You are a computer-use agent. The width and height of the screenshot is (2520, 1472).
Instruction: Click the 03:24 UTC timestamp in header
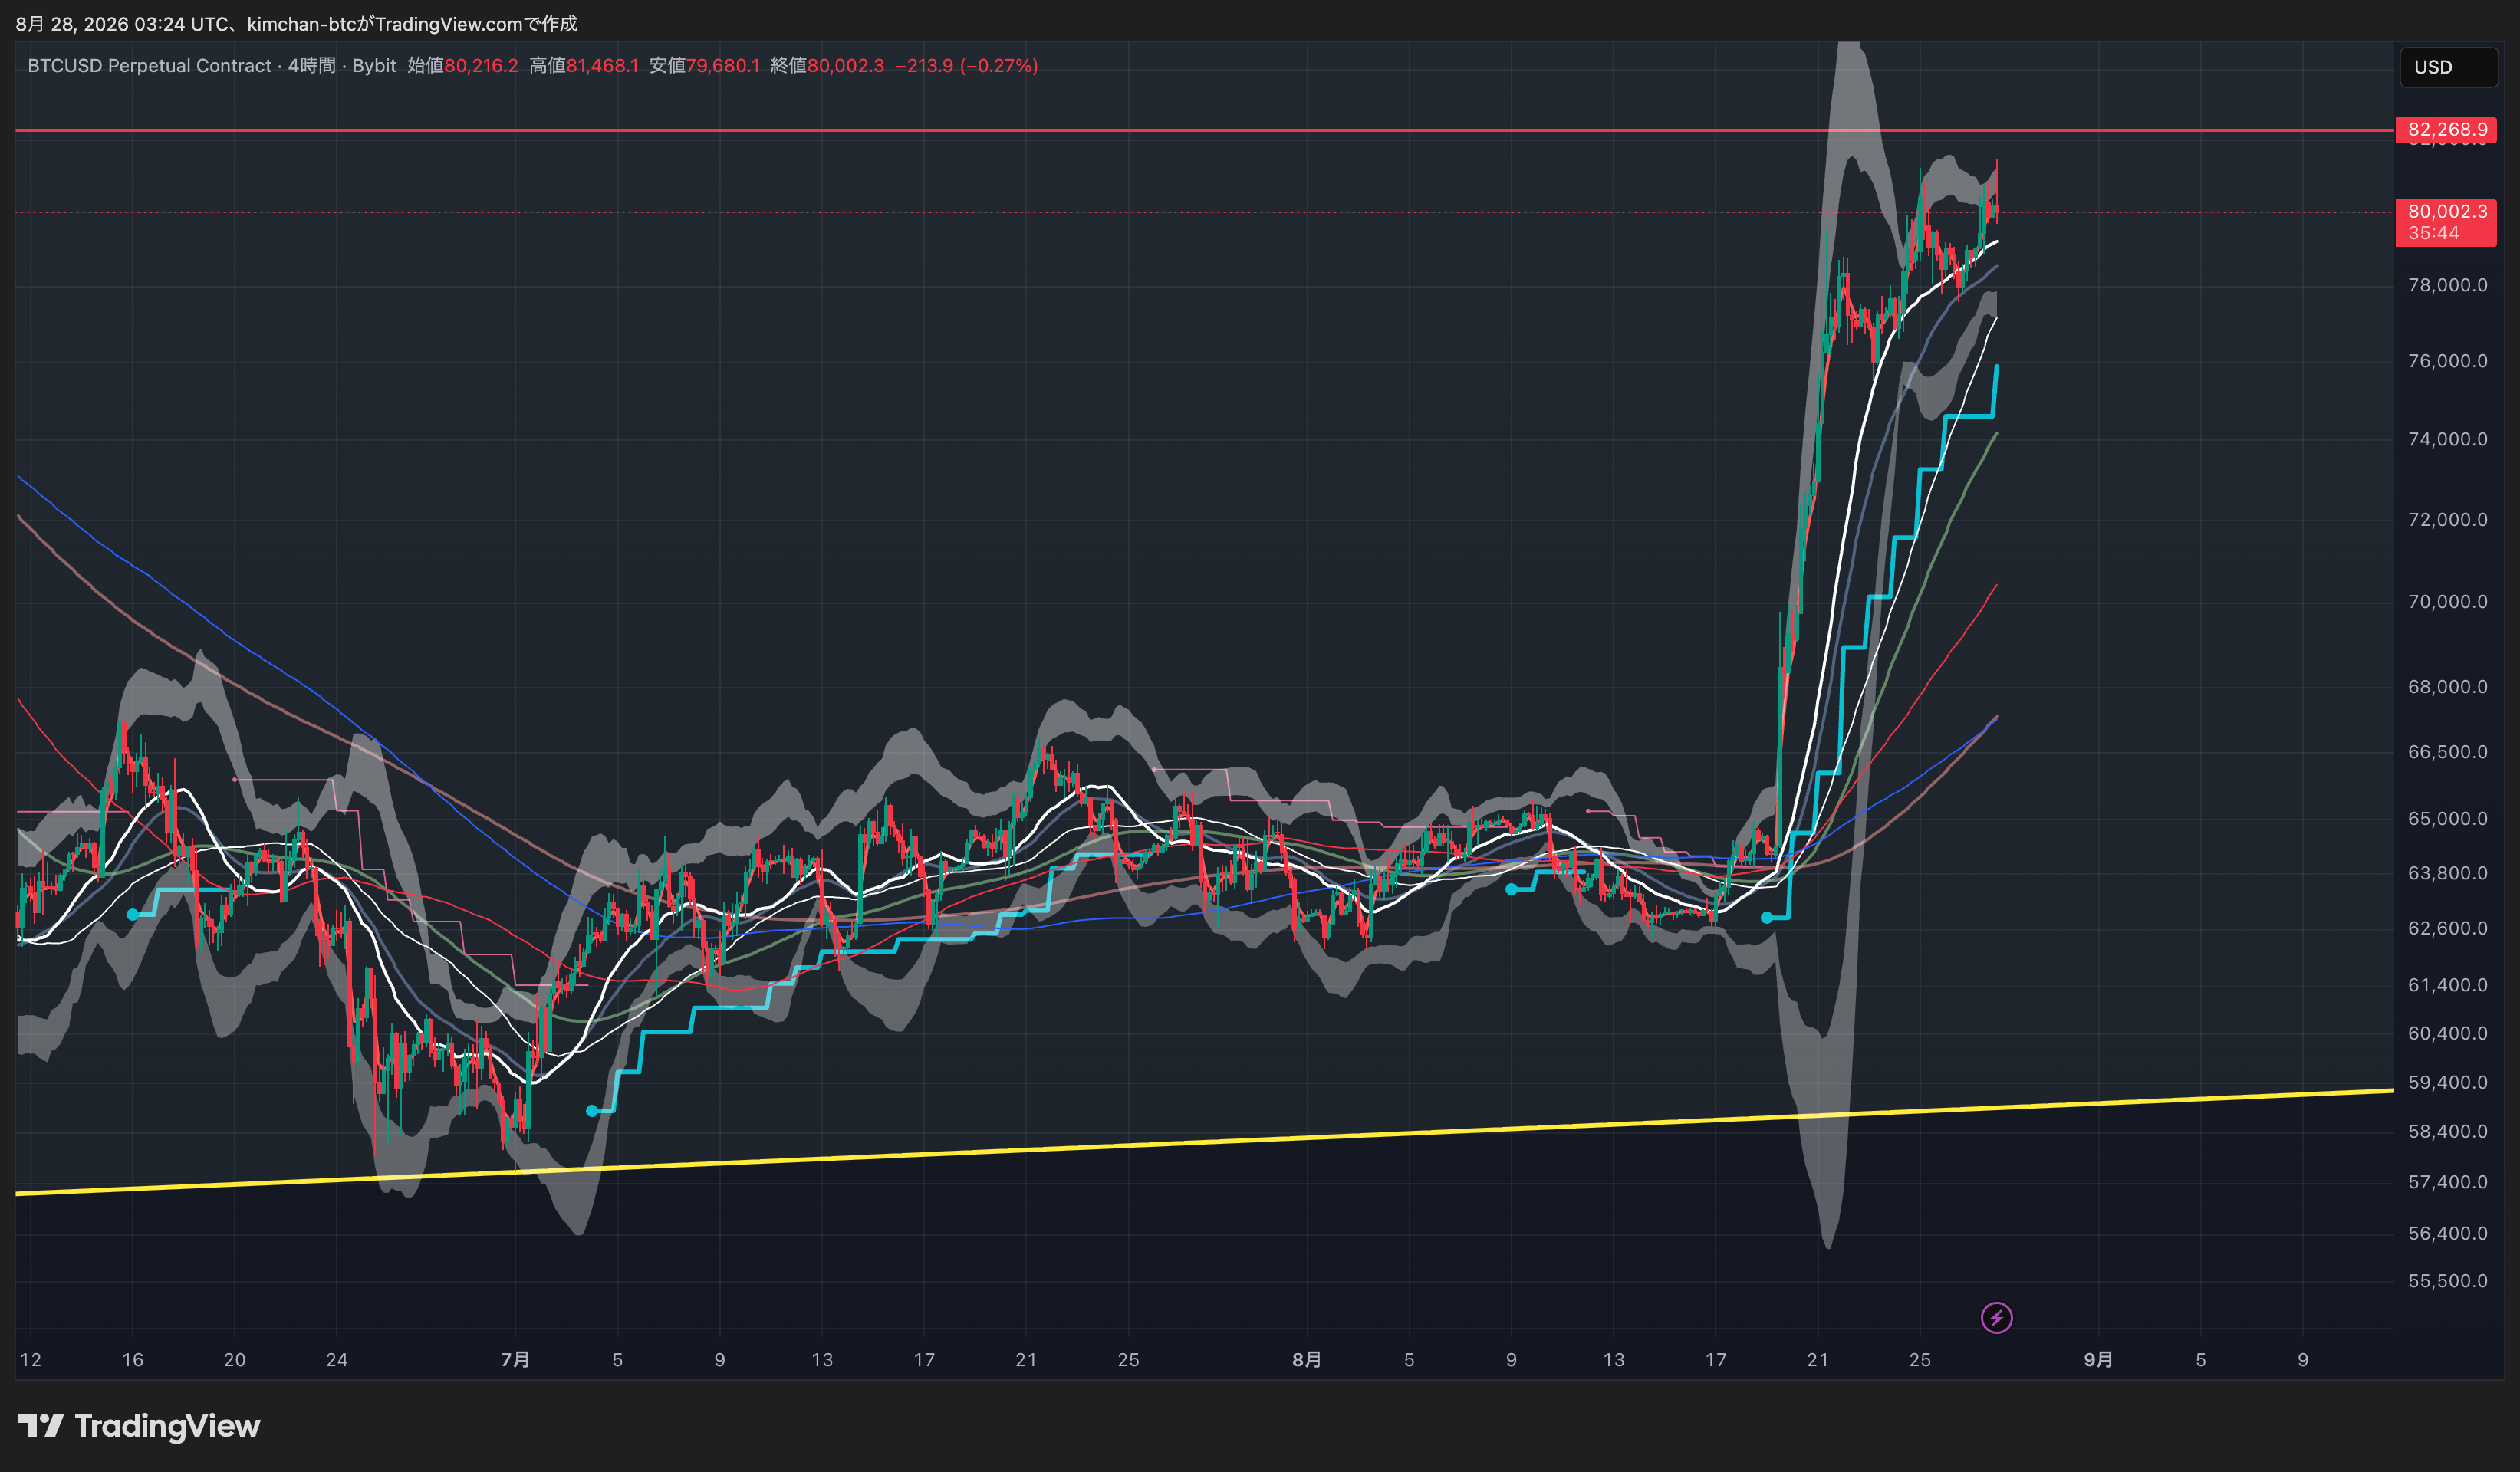coord(181,24)
